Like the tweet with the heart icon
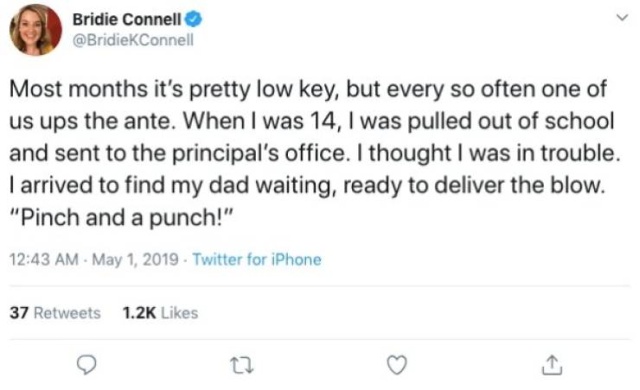640x390 pixels. click(x=397, y=365)
